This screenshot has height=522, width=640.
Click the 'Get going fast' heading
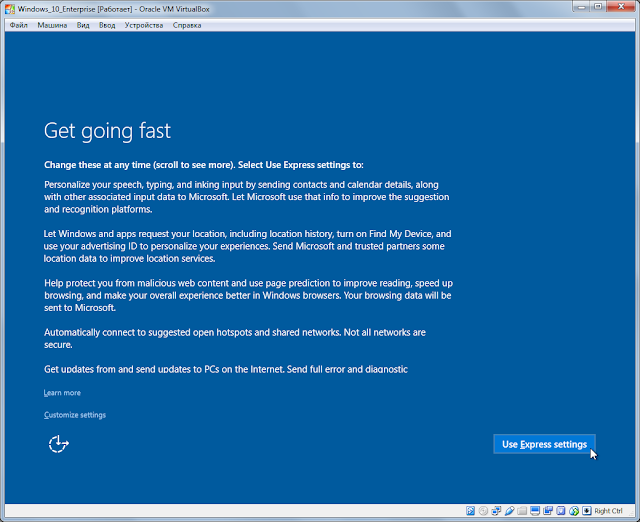click(107, 131)
